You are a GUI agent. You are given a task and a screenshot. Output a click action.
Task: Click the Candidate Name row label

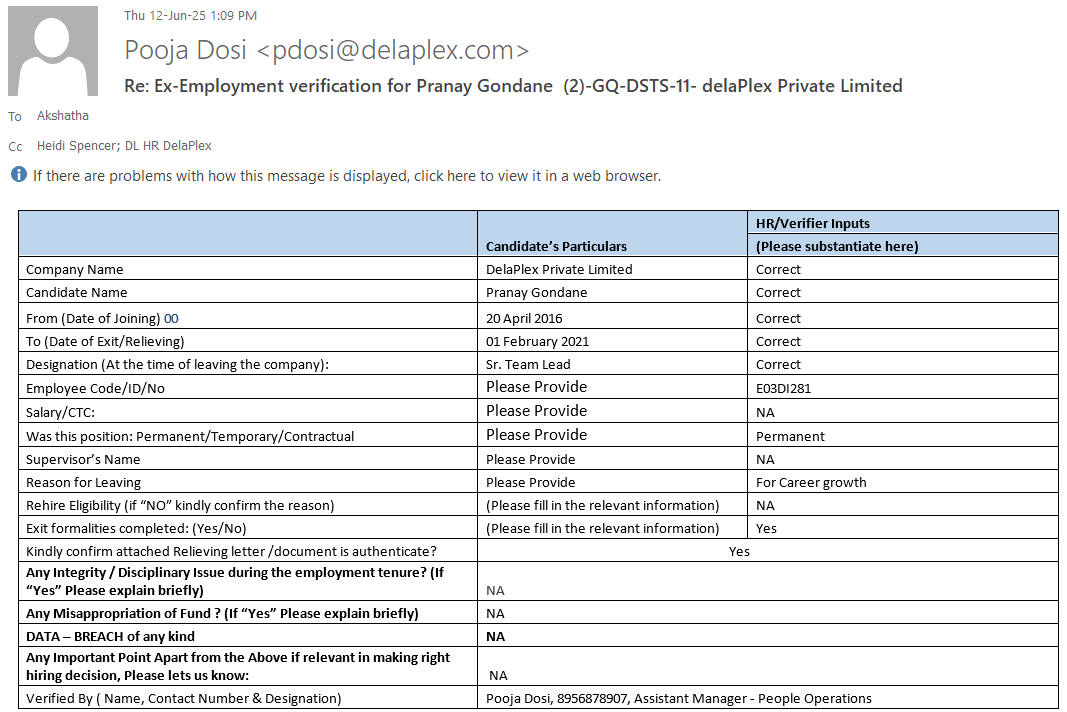(76, 293)
